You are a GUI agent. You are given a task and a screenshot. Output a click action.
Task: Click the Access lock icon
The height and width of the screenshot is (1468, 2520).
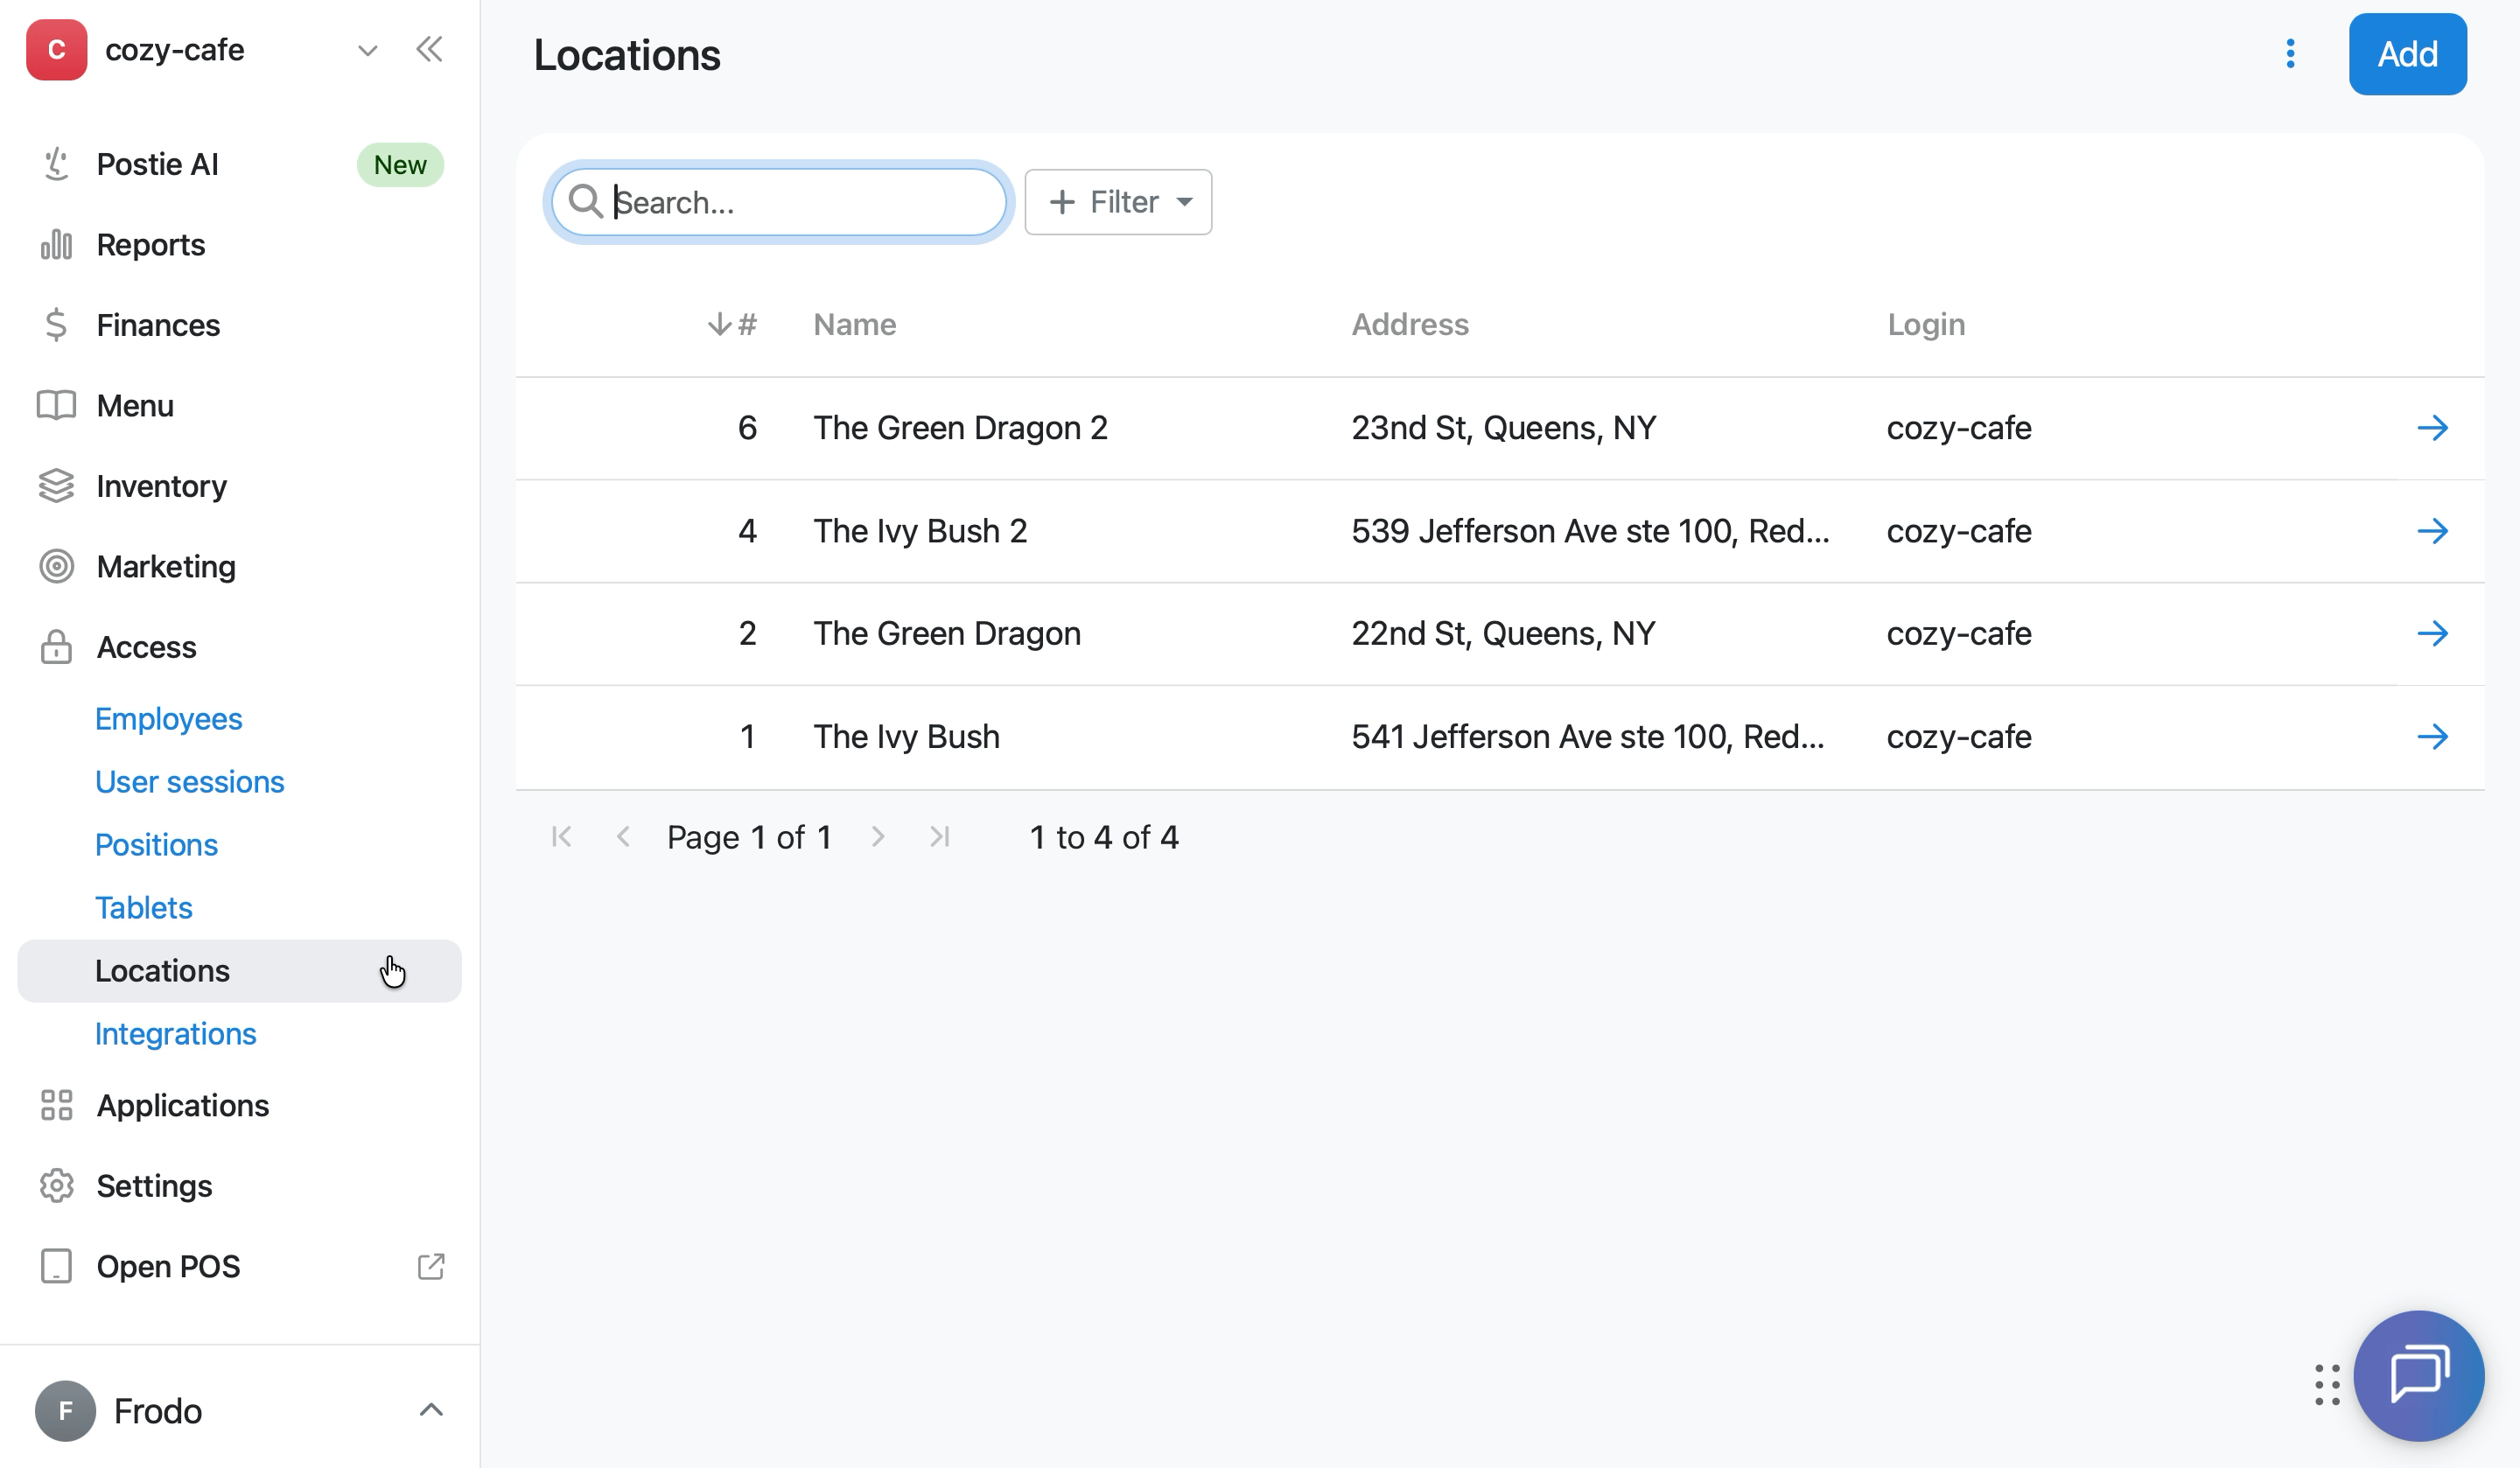click(x=56, y=648)
